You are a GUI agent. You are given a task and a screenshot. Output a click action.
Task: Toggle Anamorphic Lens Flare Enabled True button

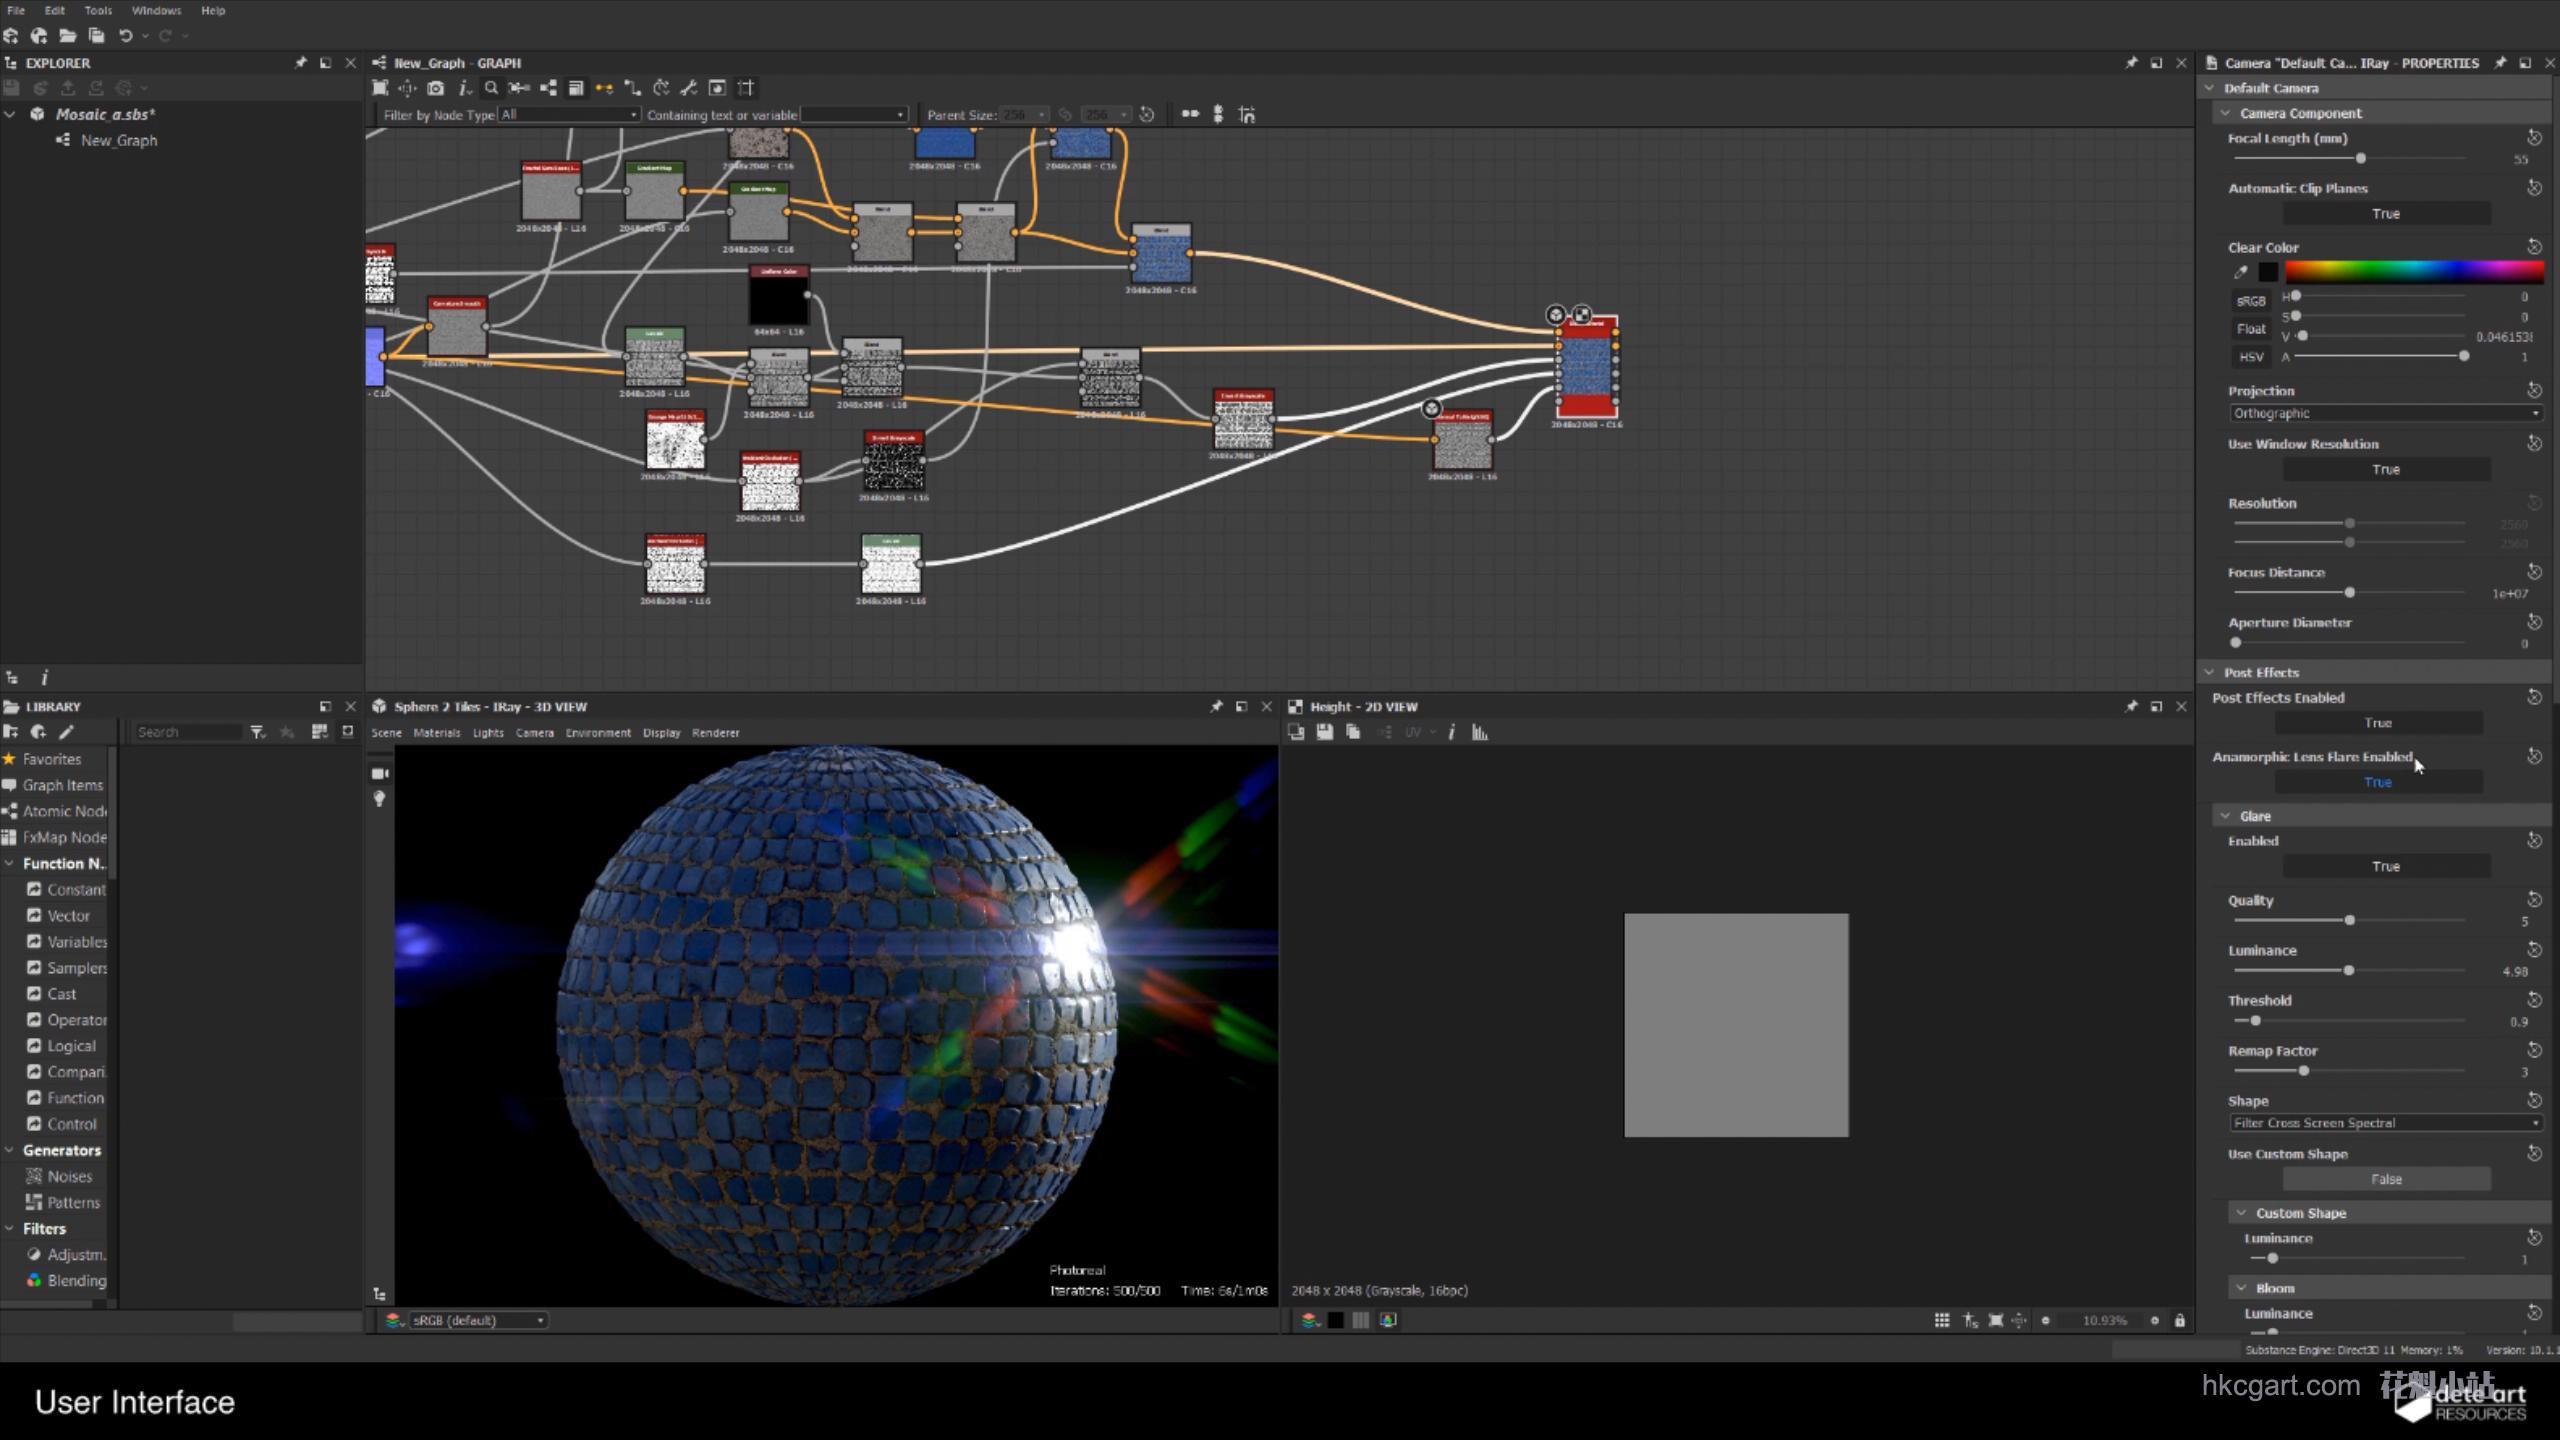click(2378, 782)
